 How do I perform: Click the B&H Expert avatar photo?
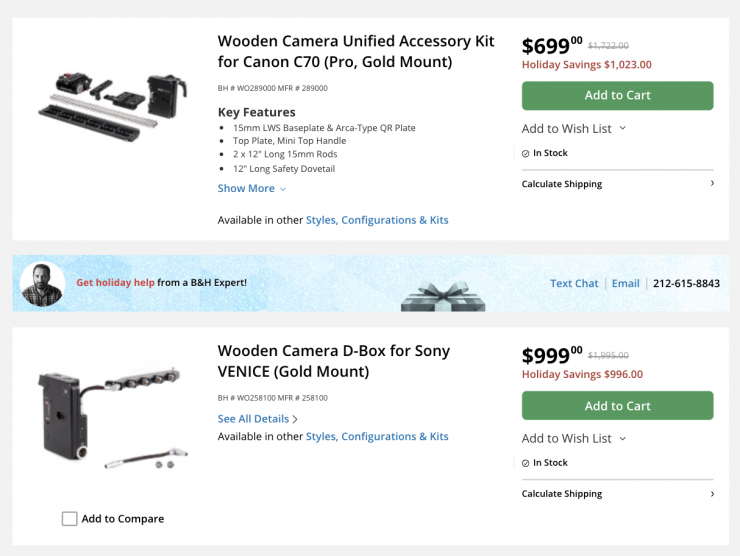(42, 284)
